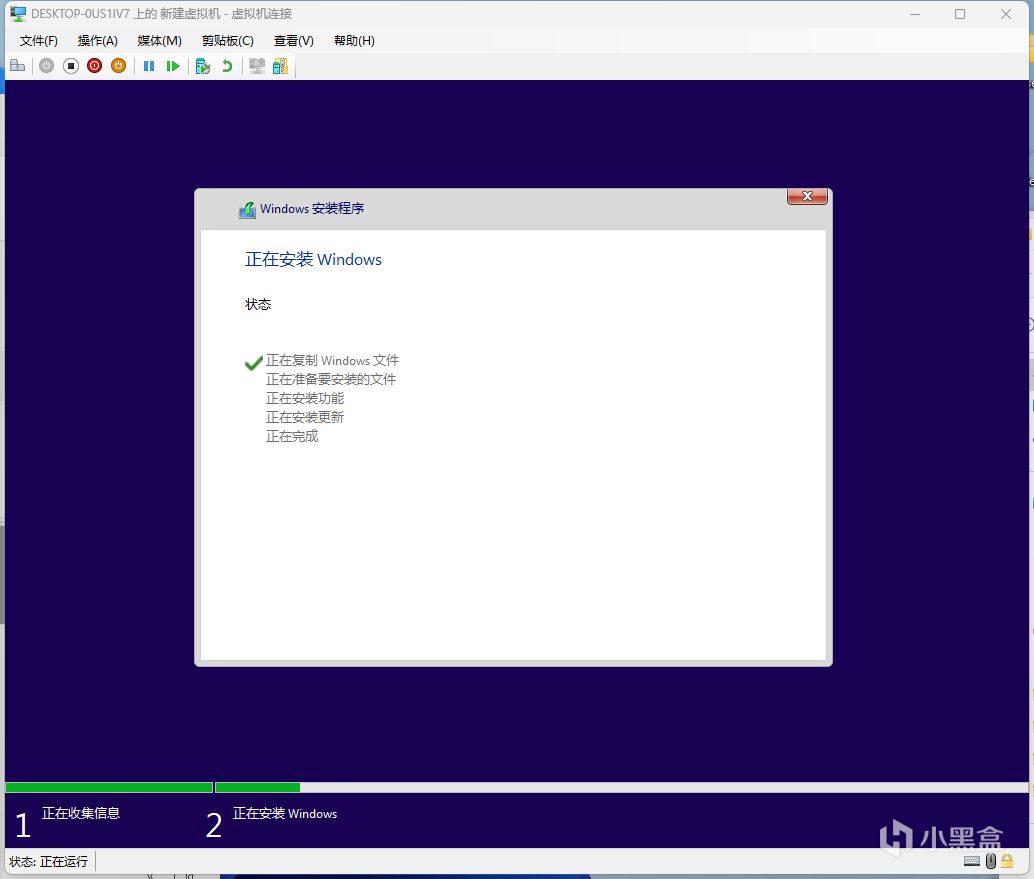Minimize the virtual machine connection window

[915, 14]
